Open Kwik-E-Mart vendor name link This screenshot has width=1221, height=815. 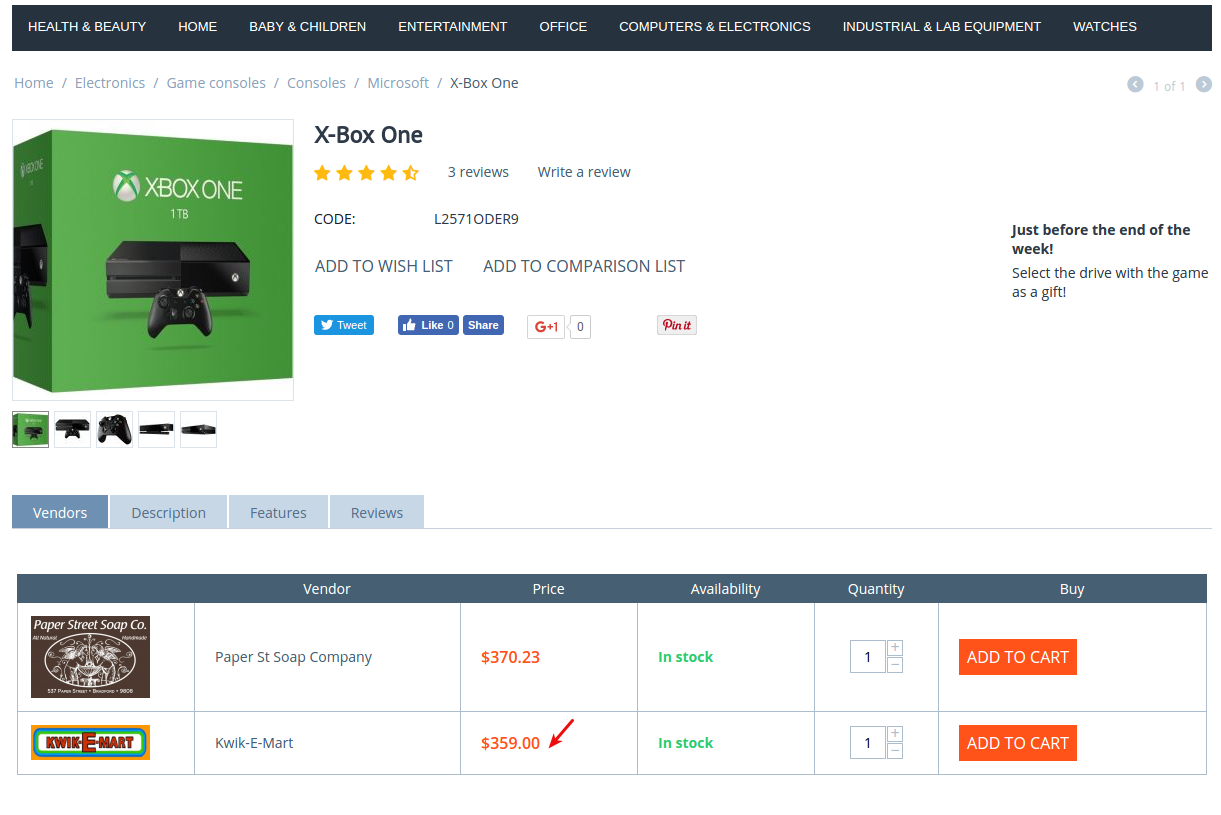(254, 743)
